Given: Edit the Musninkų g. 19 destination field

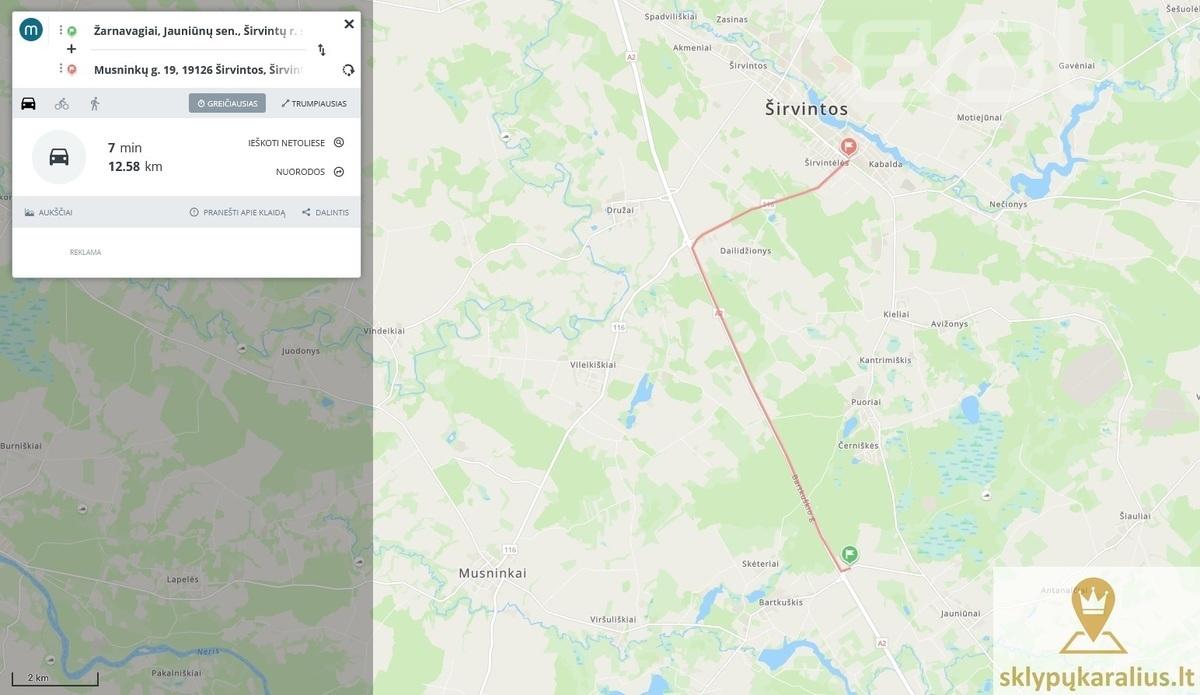Looking at the screenshot, I should click(198, 70).
